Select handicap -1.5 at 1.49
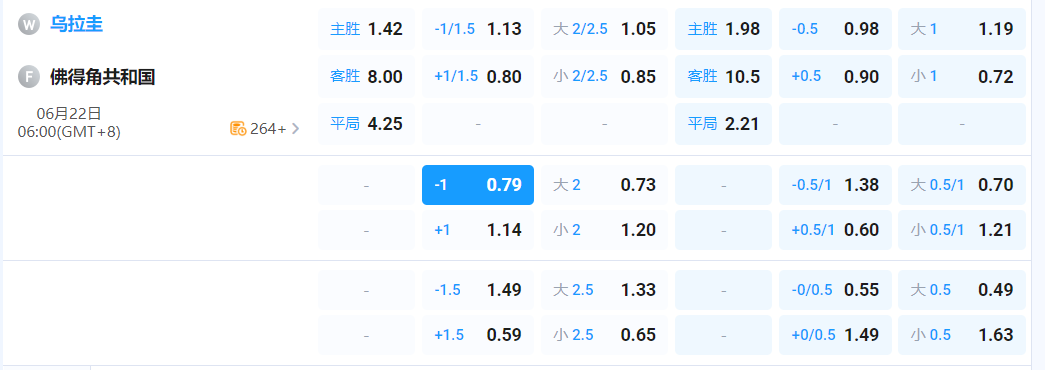1045x370 pixels. [x=478, y=290]
